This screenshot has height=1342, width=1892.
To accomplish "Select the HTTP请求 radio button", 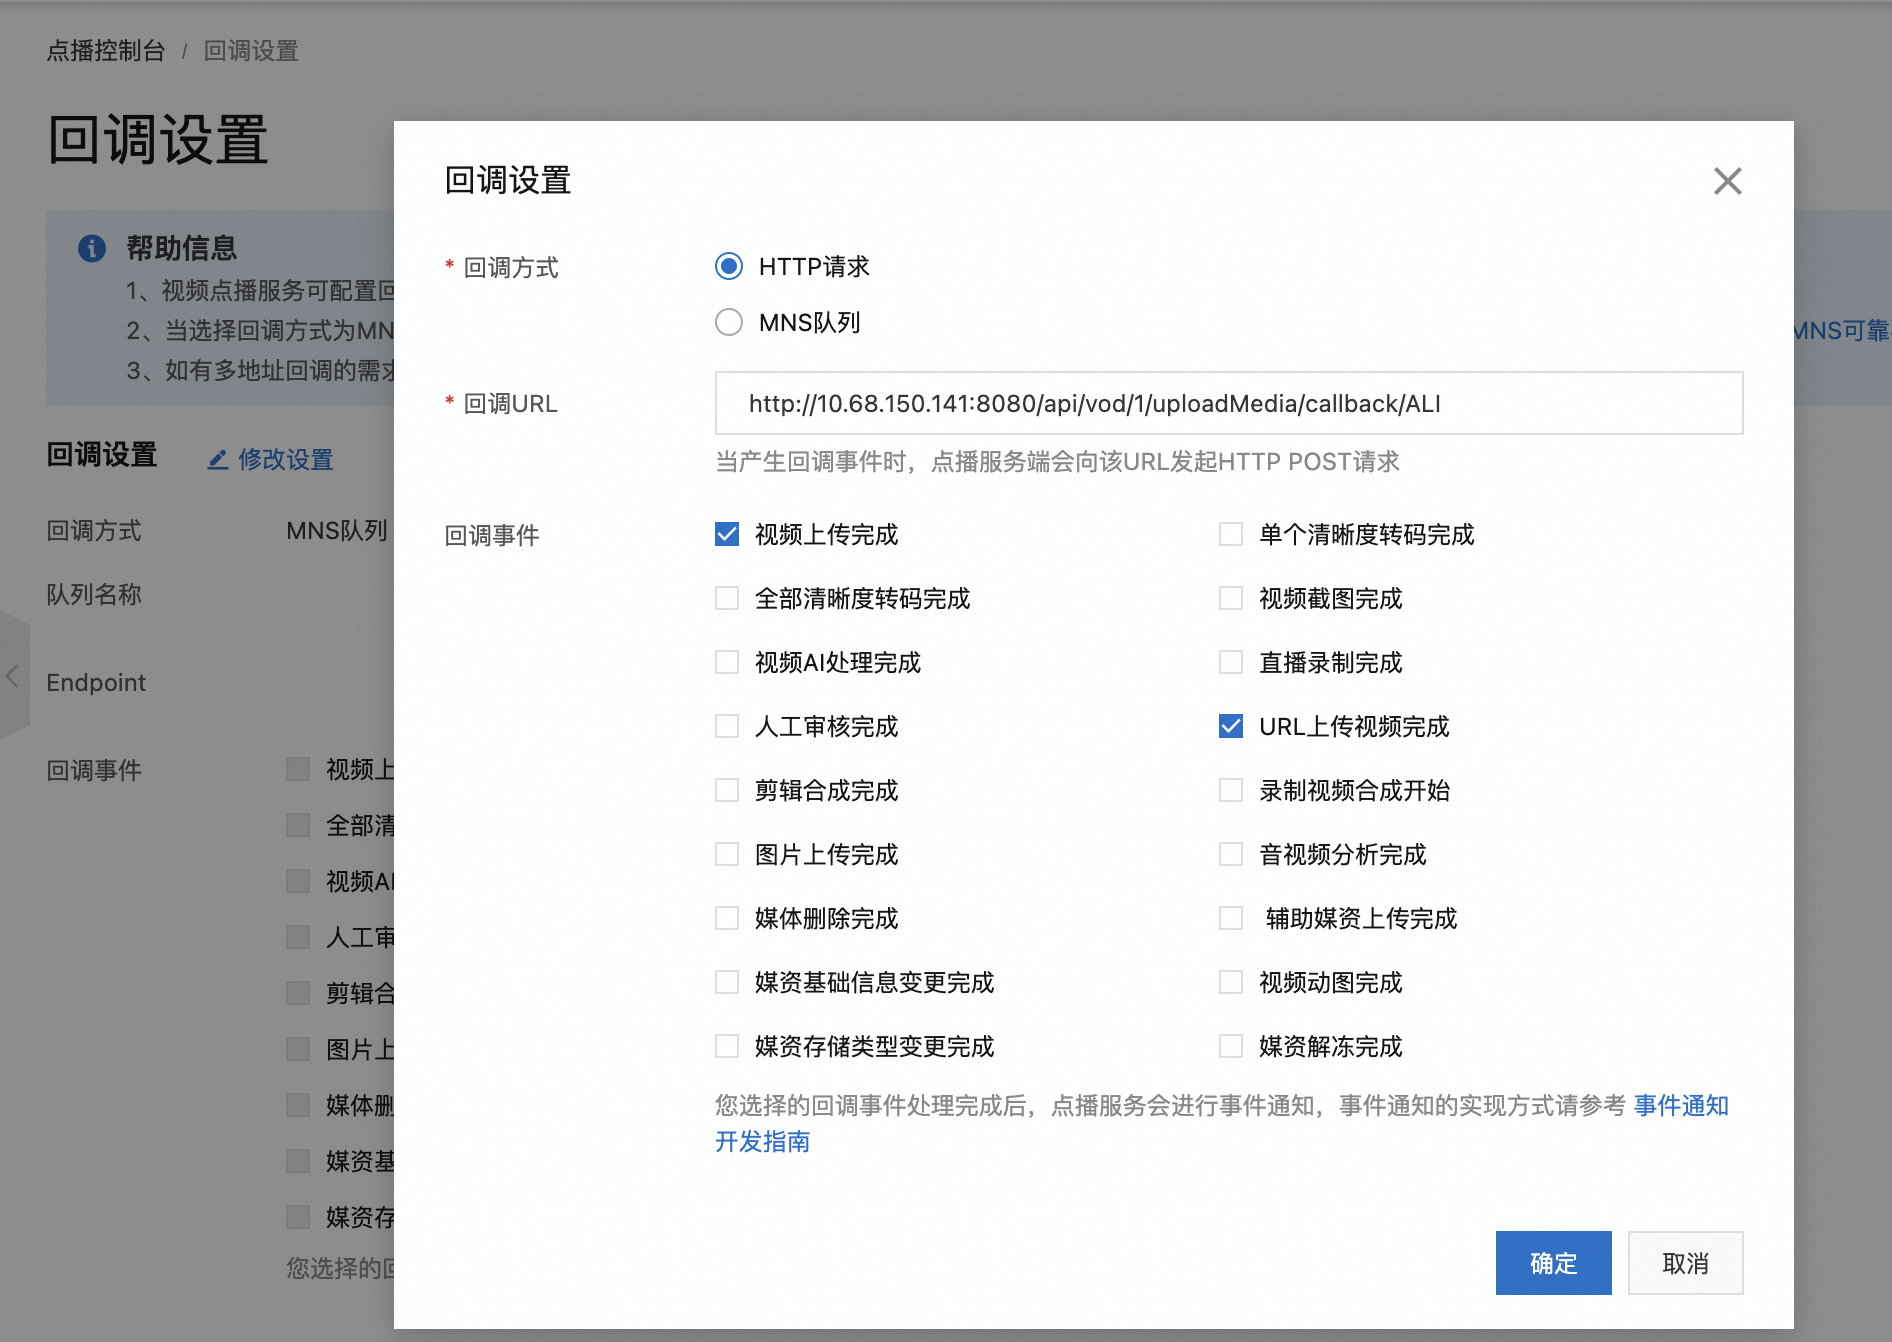I will coord(729,266).
